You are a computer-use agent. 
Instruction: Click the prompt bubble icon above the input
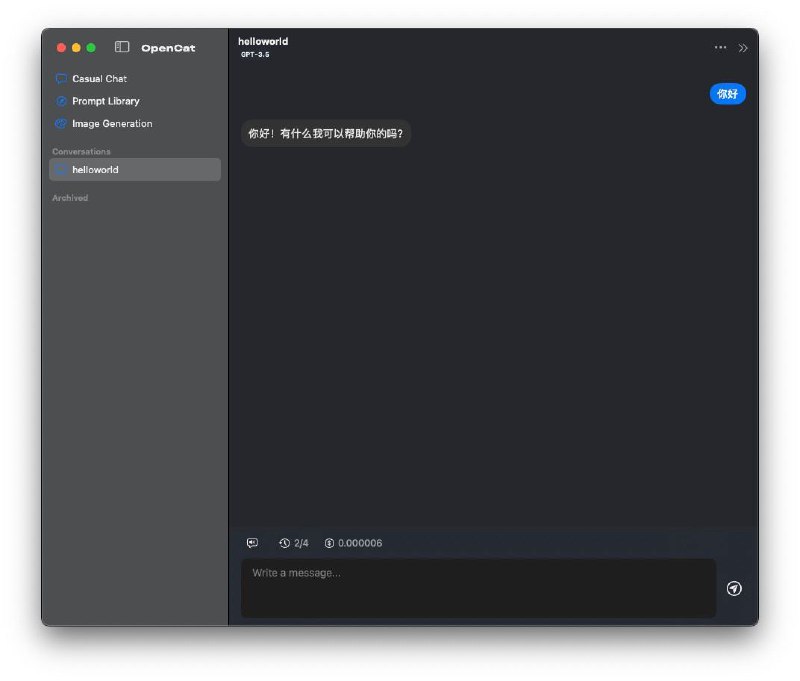[251, 543]
